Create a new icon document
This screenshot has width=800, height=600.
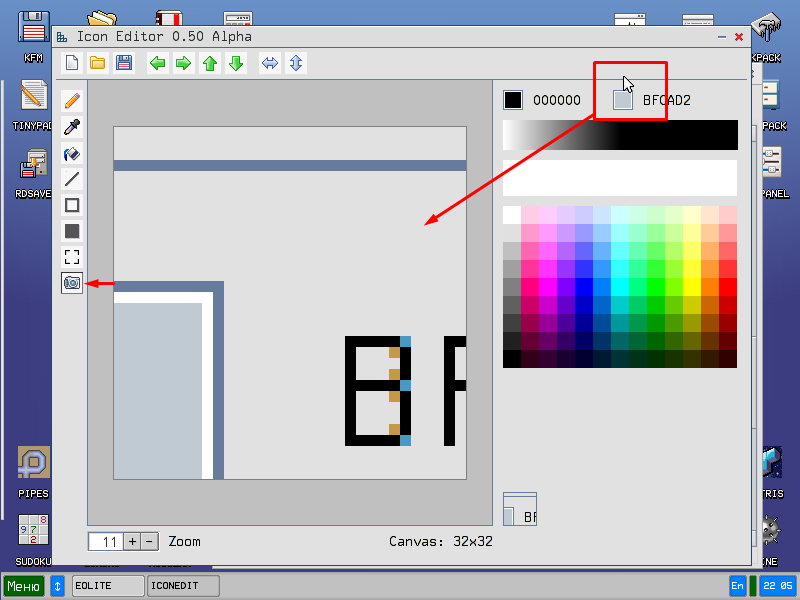click(71, 63)
